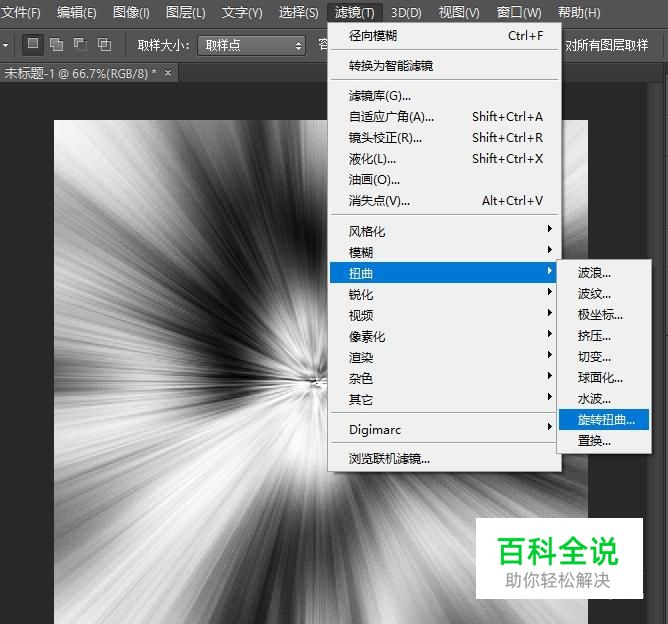Open the 文字(Y) menu
This screenshot has width=668, height=624.
[242, 12]
